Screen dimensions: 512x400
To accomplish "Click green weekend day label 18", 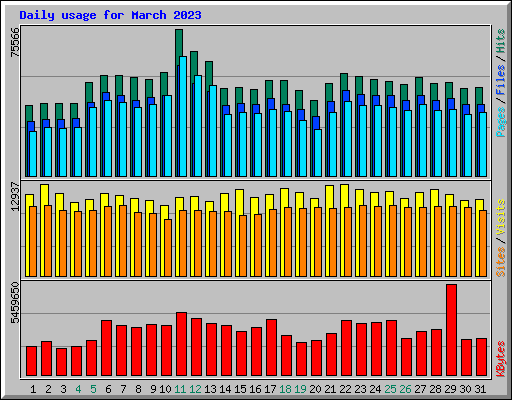I will [285, 389].
